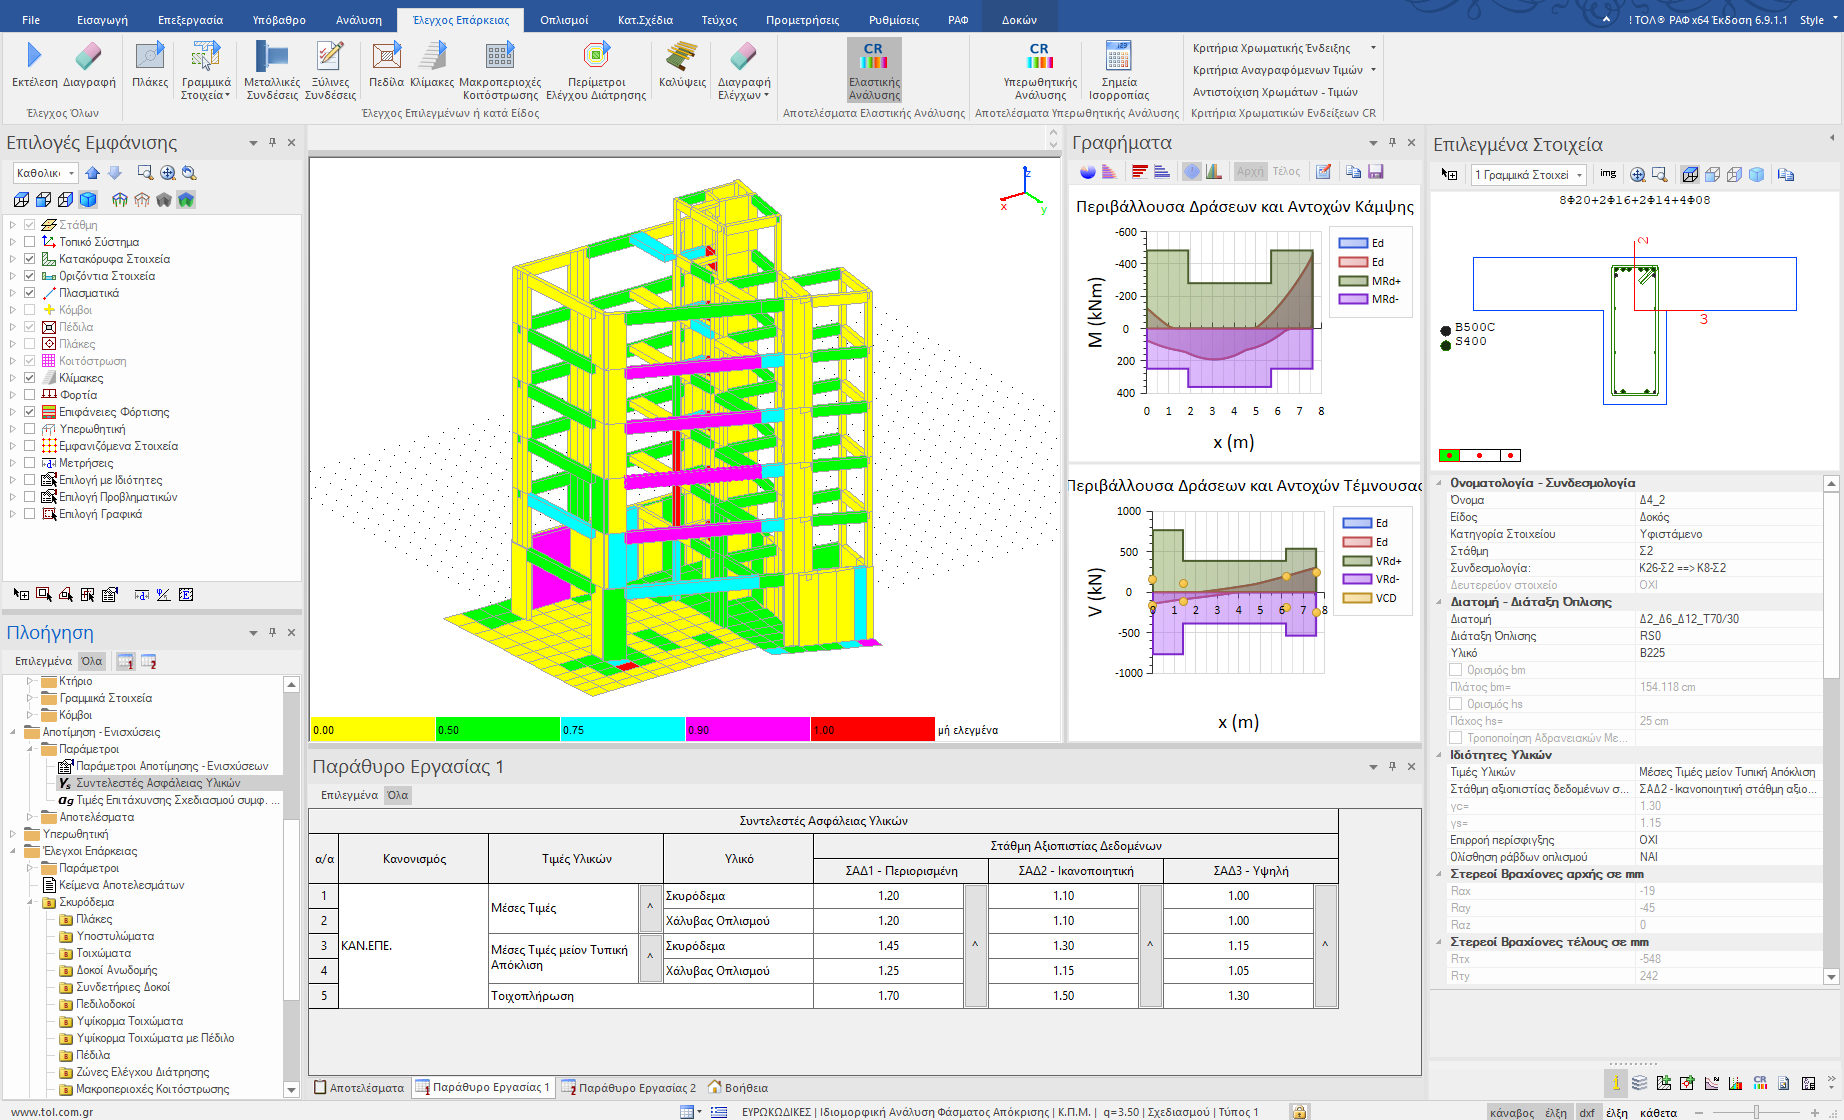Open the File menu

point(31,20)
